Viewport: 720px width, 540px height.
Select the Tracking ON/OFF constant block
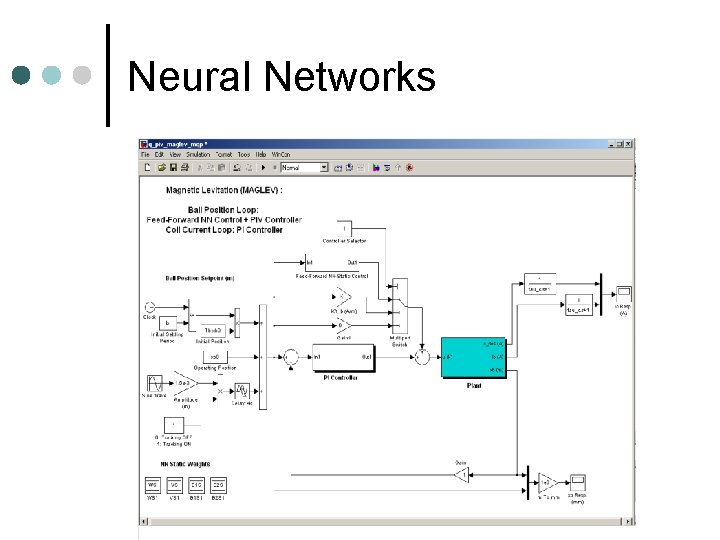pos(174,425)
